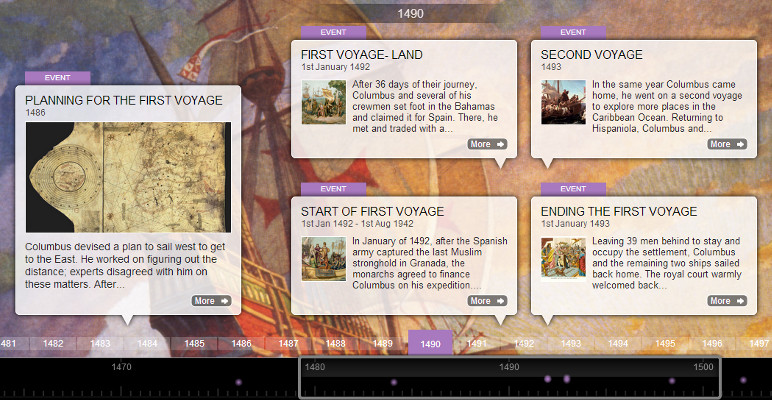Click the date '1st January 1493'

[575, 224]
